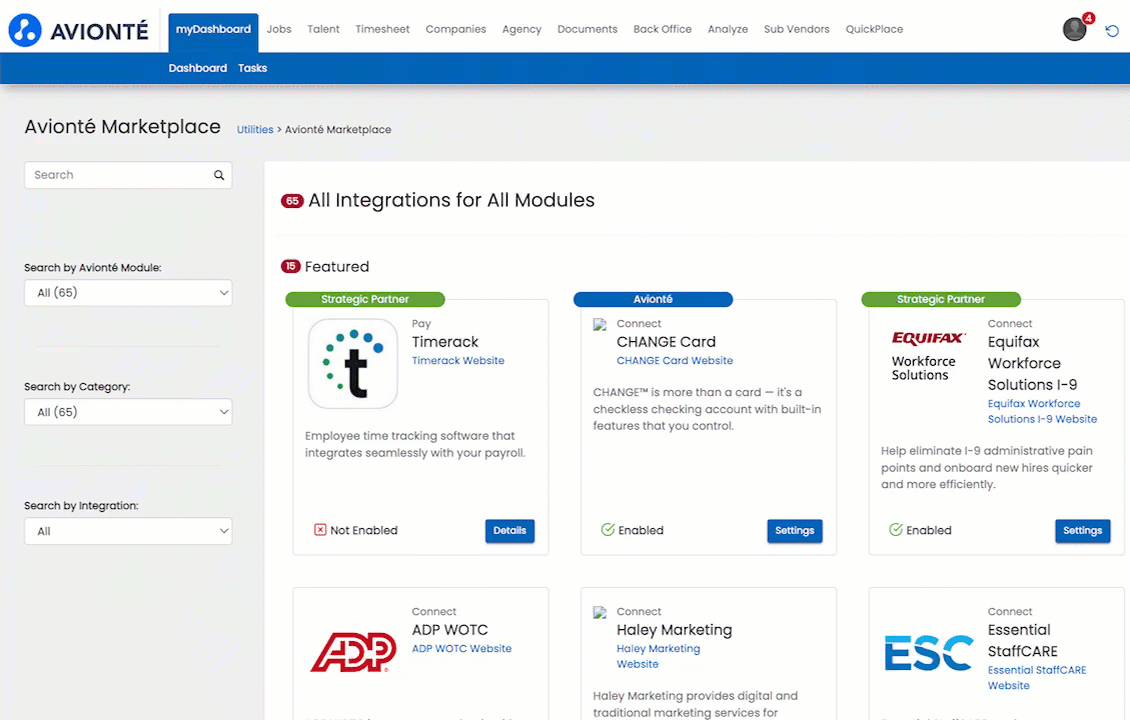Click the Strategic Partner tag above Equifax
Screen dimensions: 1130x720
click(x=941, y=299)
